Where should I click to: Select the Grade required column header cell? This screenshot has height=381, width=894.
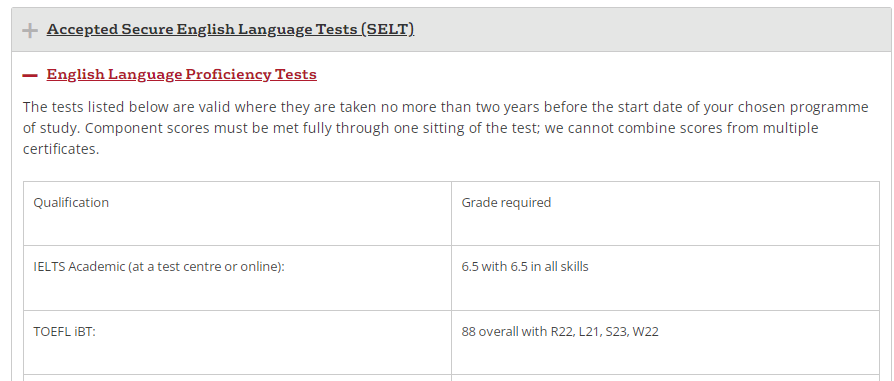(665, 214)
